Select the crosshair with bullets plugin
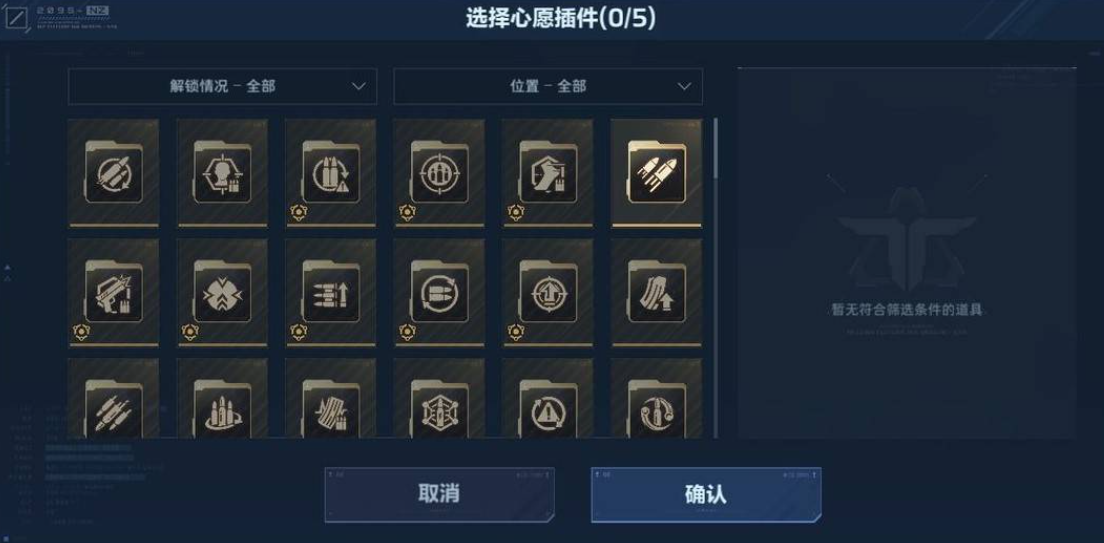The image size is (1104, 543). [439, 173]
